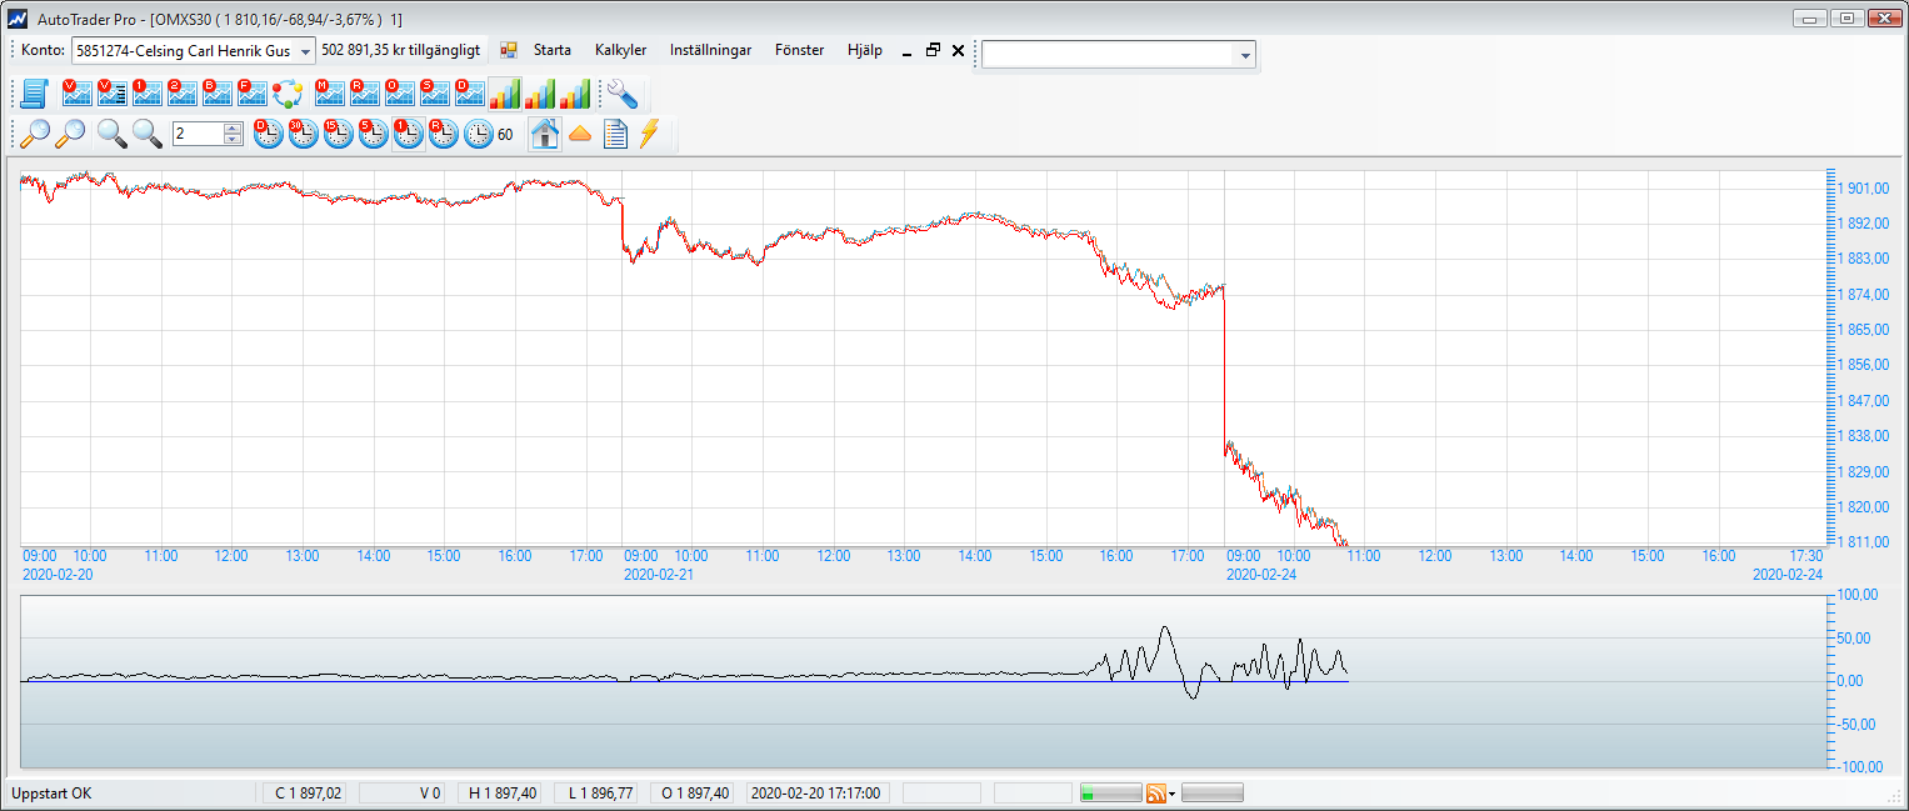Switch to the 1-minute clock interval

(x=408, y=134)
